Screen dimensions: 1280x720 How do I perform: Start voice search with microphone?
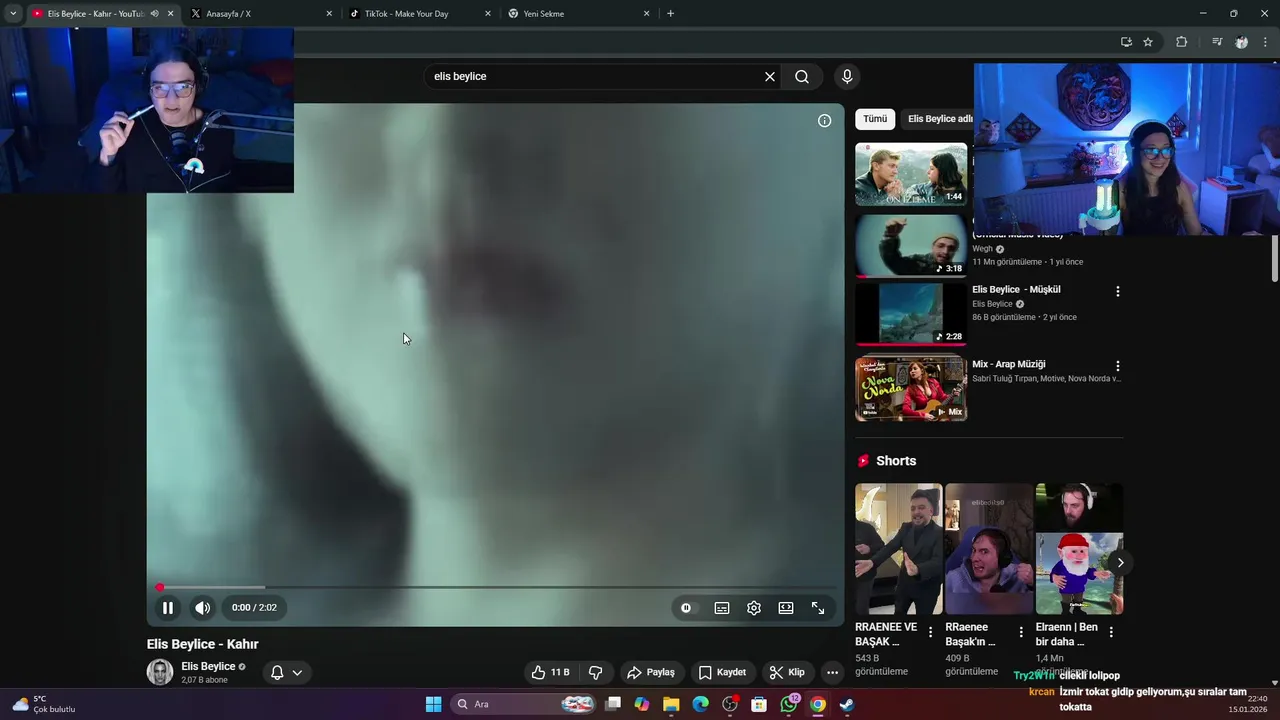pos(847,76)
